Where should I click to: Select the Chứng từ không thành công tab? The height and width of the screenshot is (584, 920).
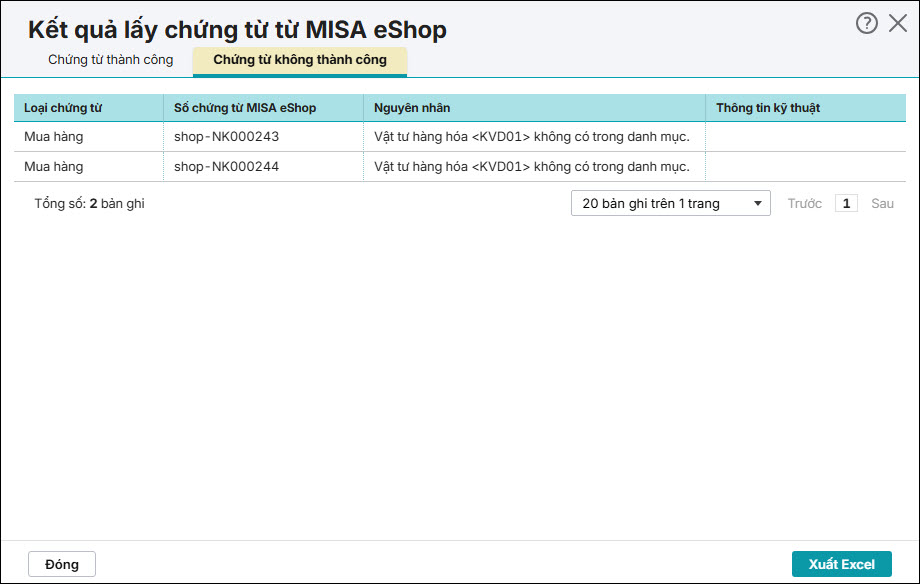point(300,60)
